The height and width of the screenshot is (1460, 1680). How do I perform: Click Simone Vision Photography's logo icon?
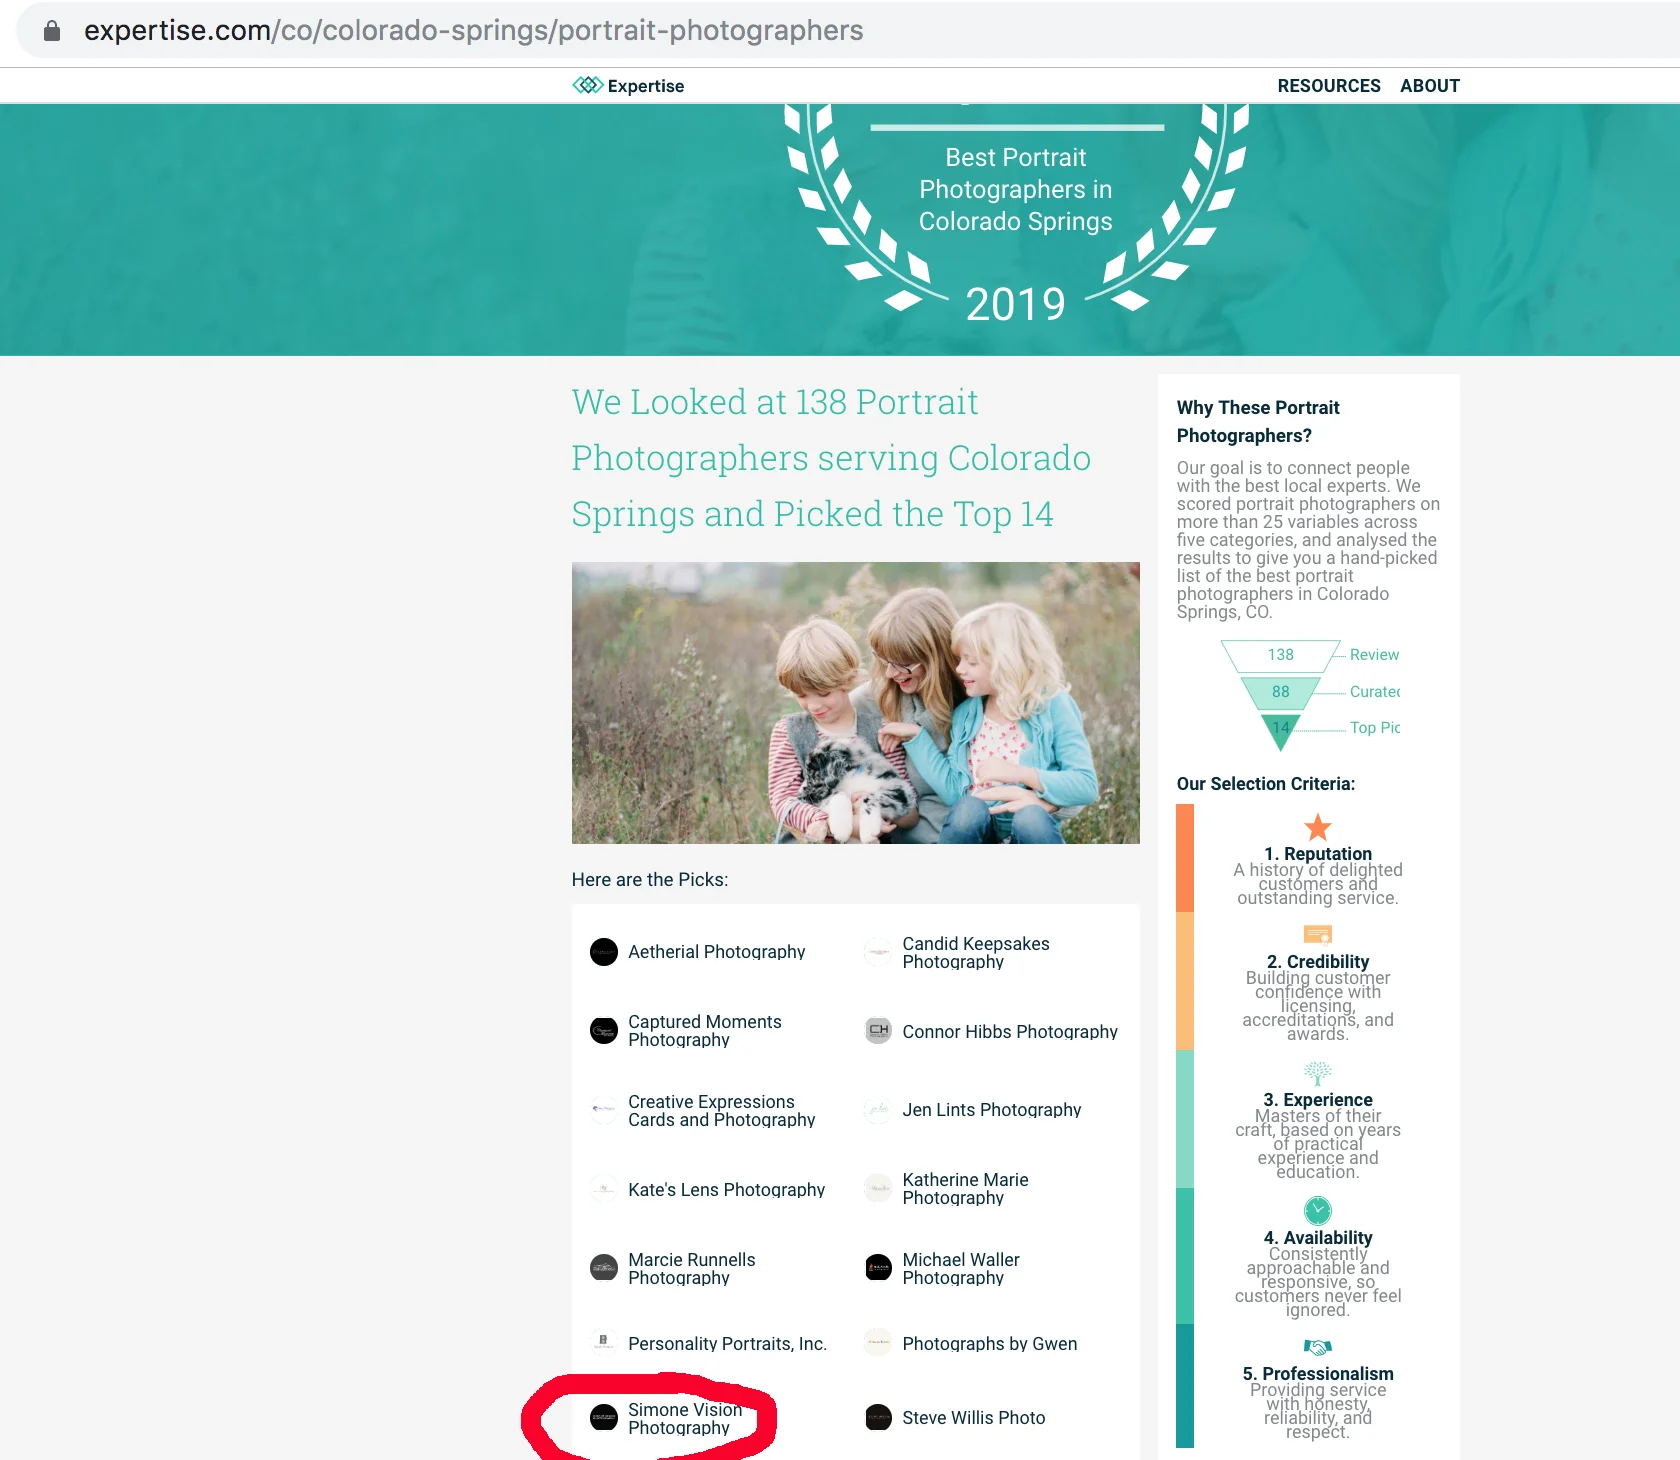[x=604, y=1418]
